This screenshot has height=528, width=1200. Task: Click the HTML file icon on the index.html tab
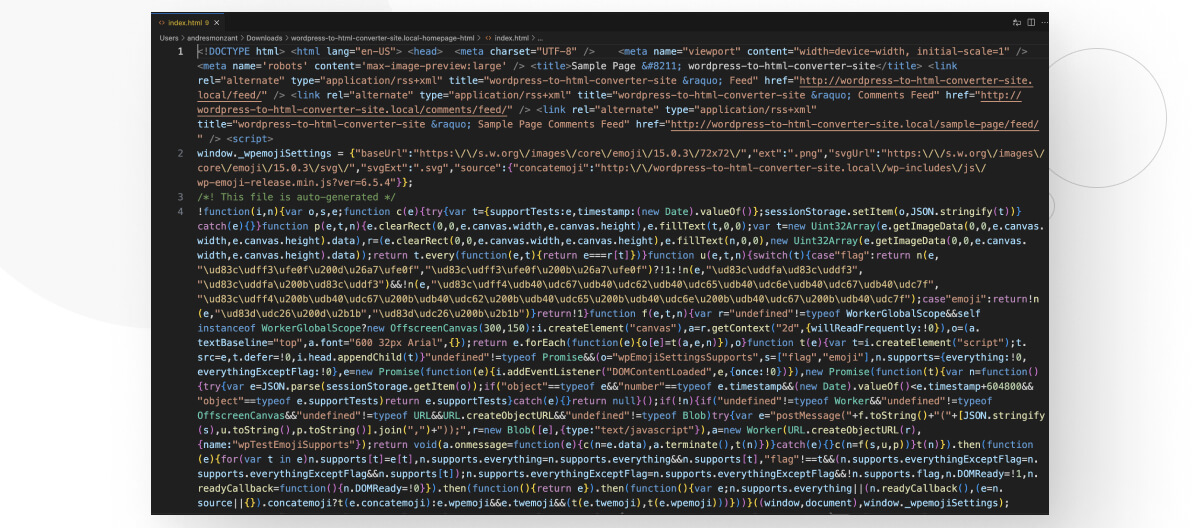160,22
